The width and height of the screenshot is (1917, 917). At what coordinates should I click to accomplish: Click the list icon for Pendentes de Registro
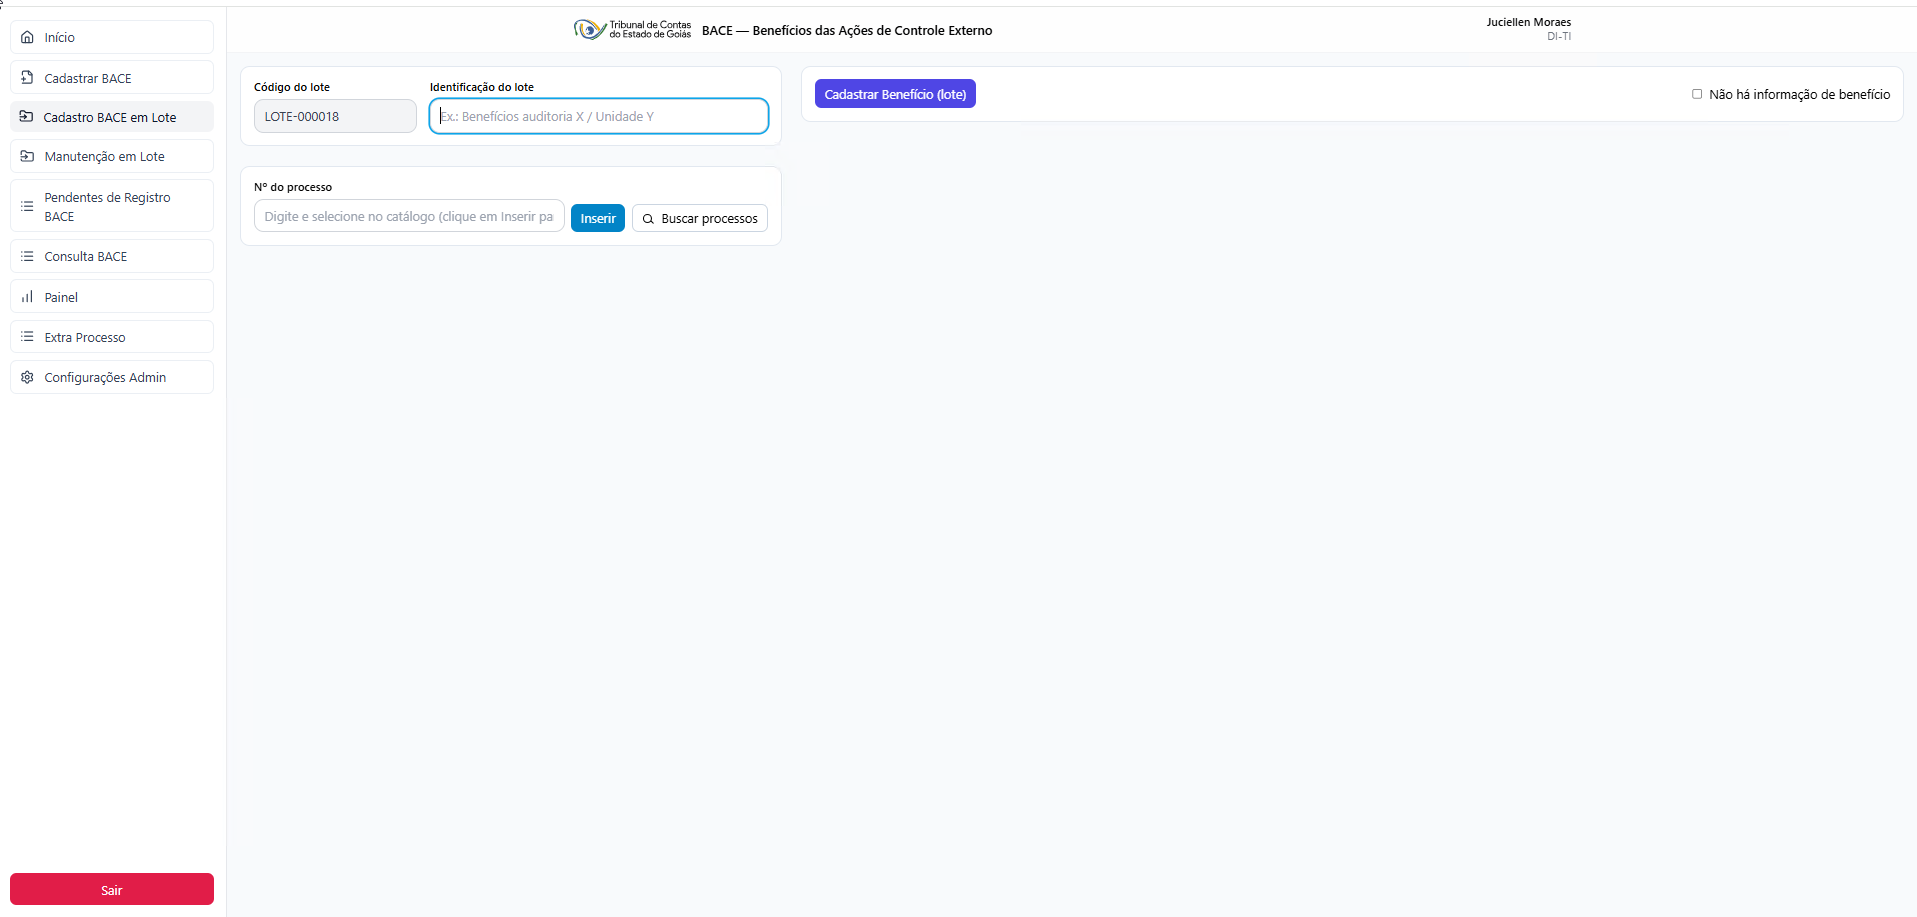[x=27, y=206]
